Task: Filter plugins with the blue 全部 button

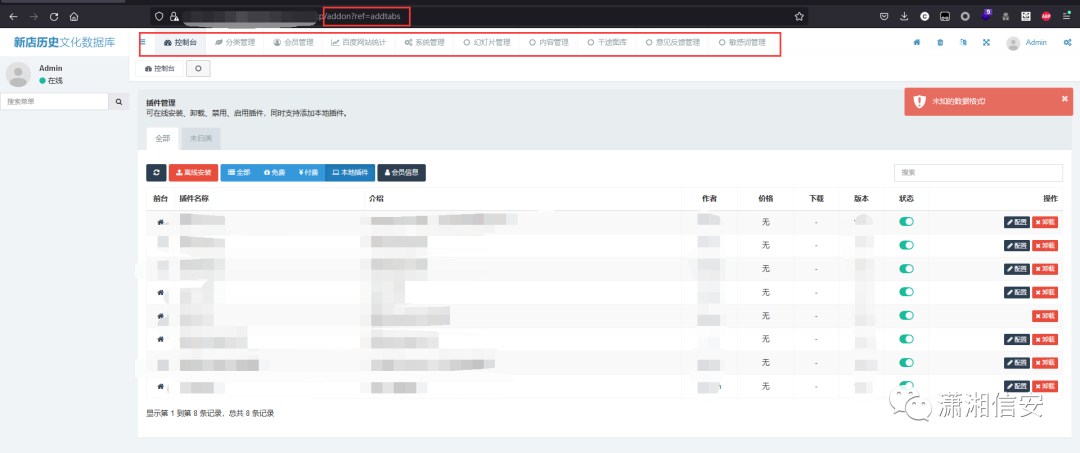Action: 238,173
